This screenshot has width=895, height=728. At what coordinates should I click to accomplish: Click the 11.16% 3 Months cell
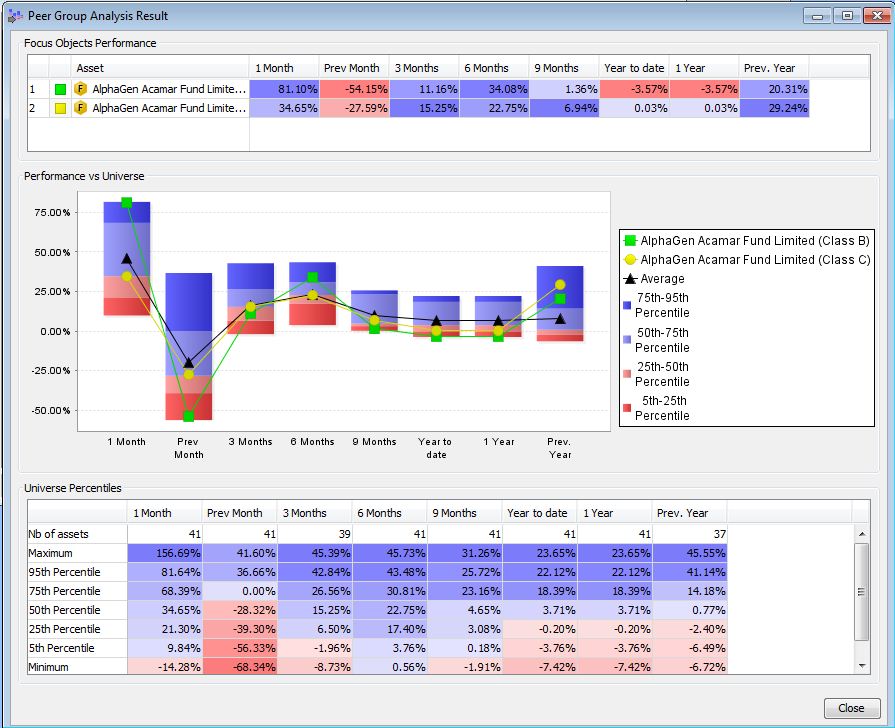[x=424, y=89]
